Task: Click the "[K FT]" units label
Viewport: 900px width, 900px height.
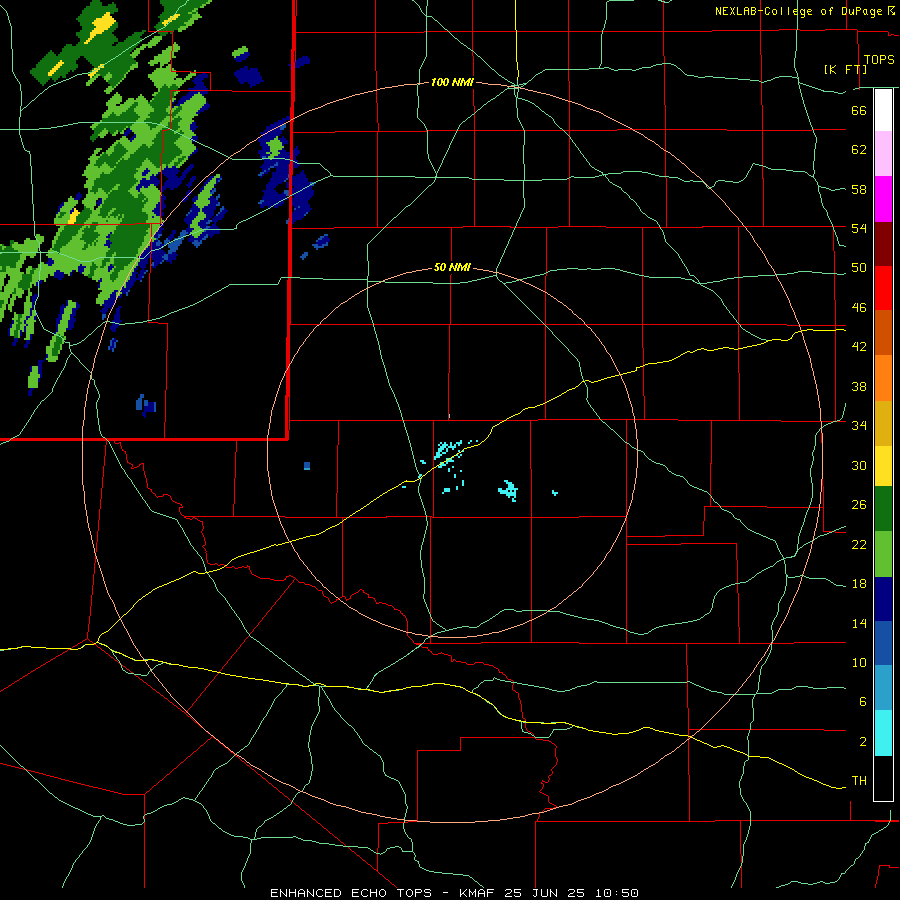Action: pyautogui.click(x=845, y=69)
